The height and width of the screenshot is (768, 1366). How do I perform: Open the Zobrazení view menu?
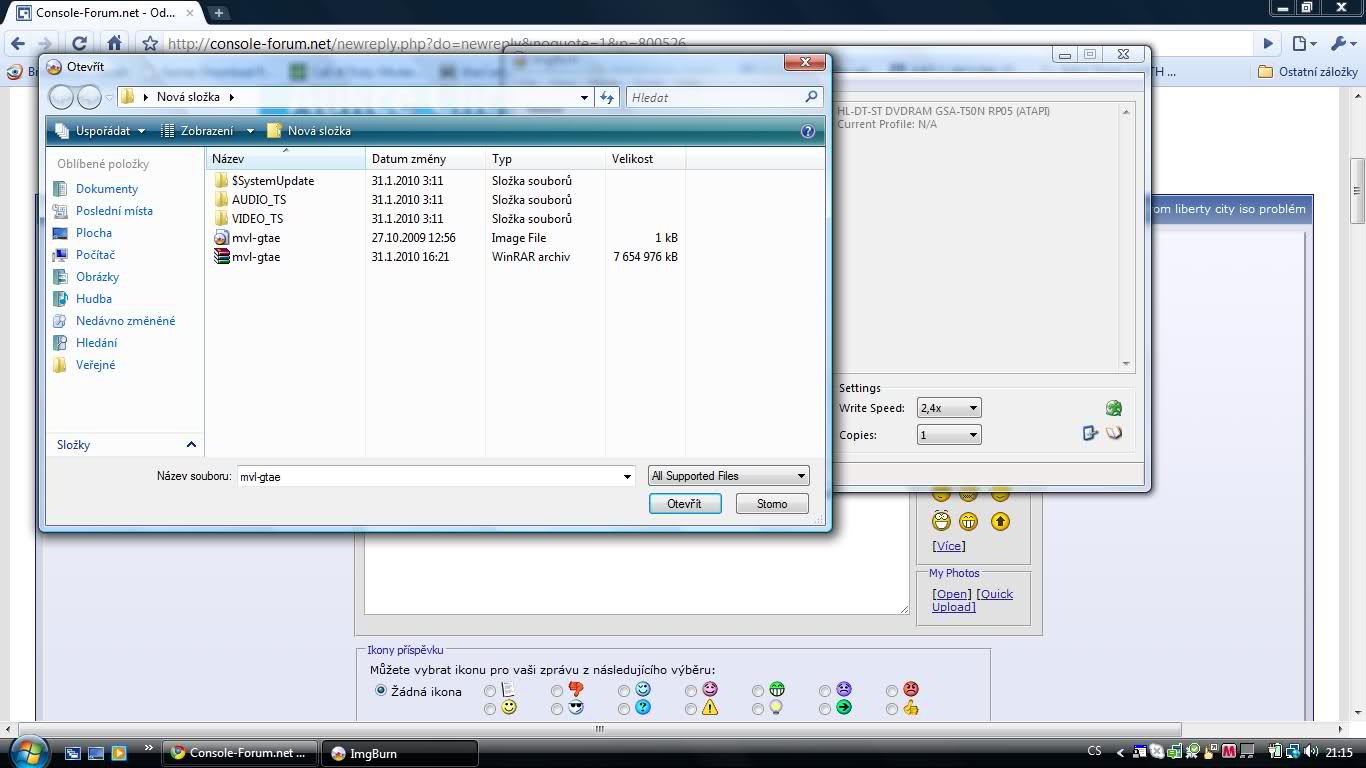(208, 131)
